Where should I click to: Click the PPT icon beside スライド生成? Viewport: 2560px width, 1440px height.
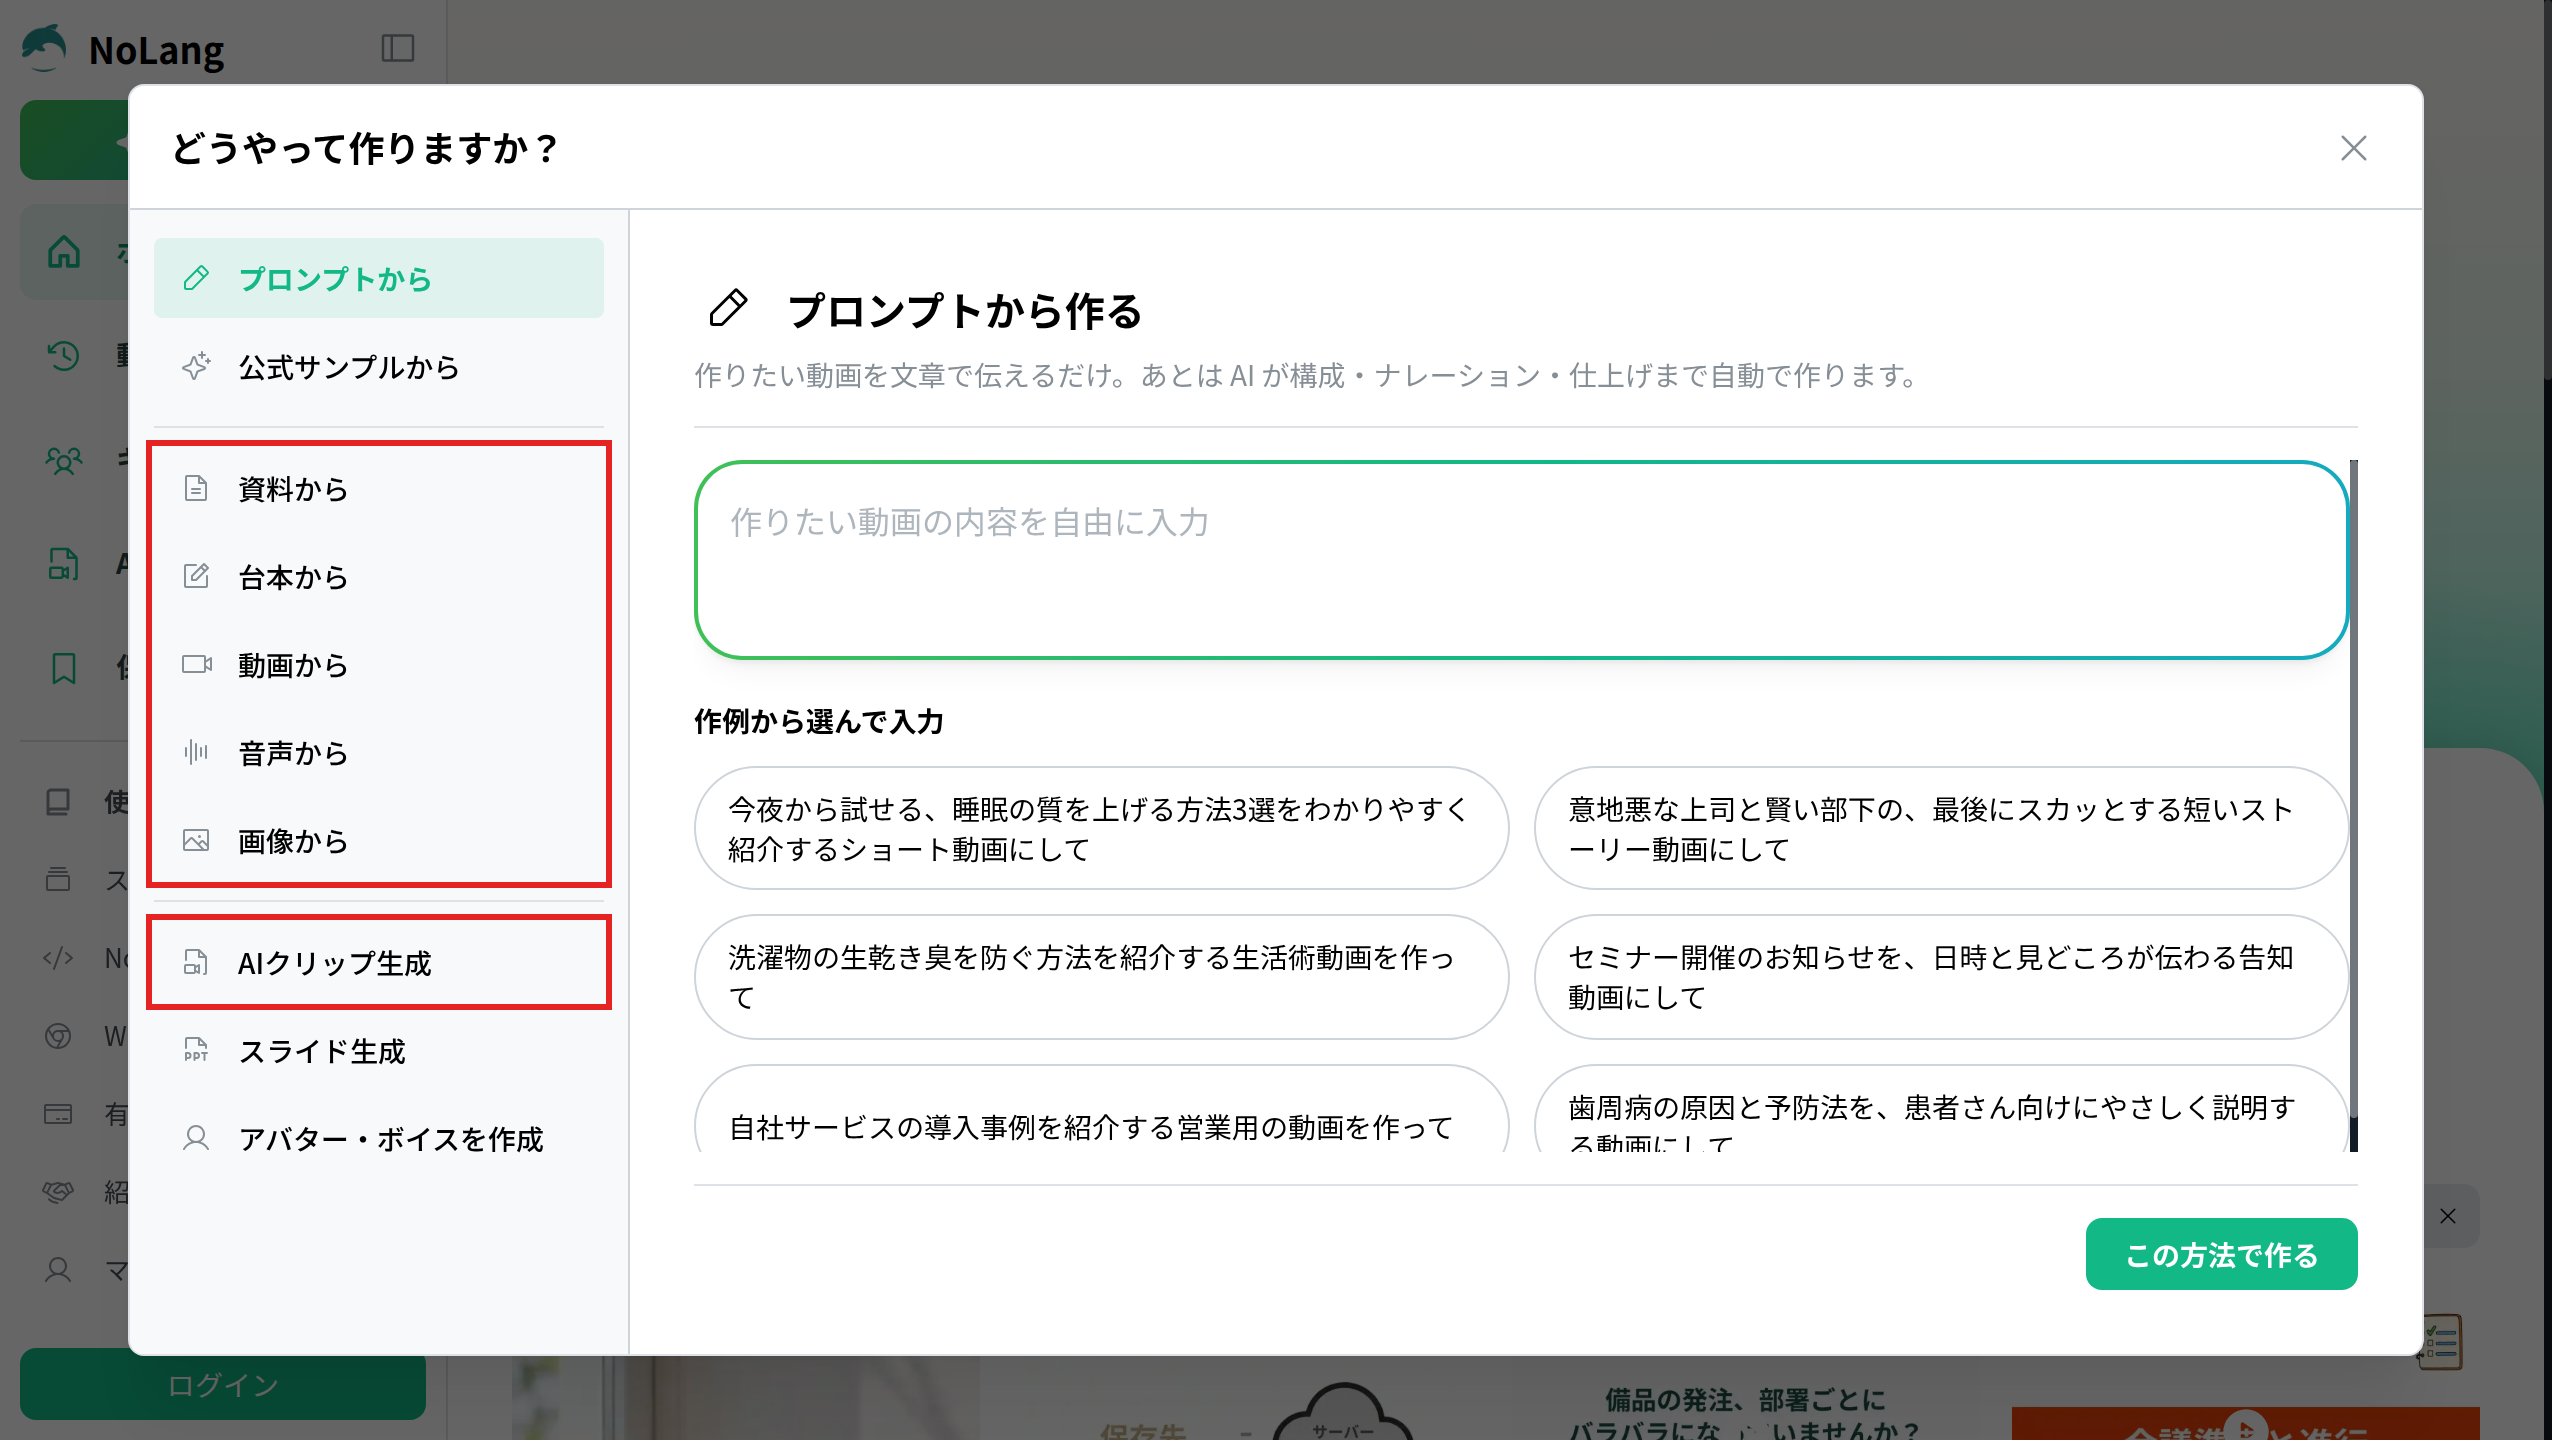(x=196, y=1050)
